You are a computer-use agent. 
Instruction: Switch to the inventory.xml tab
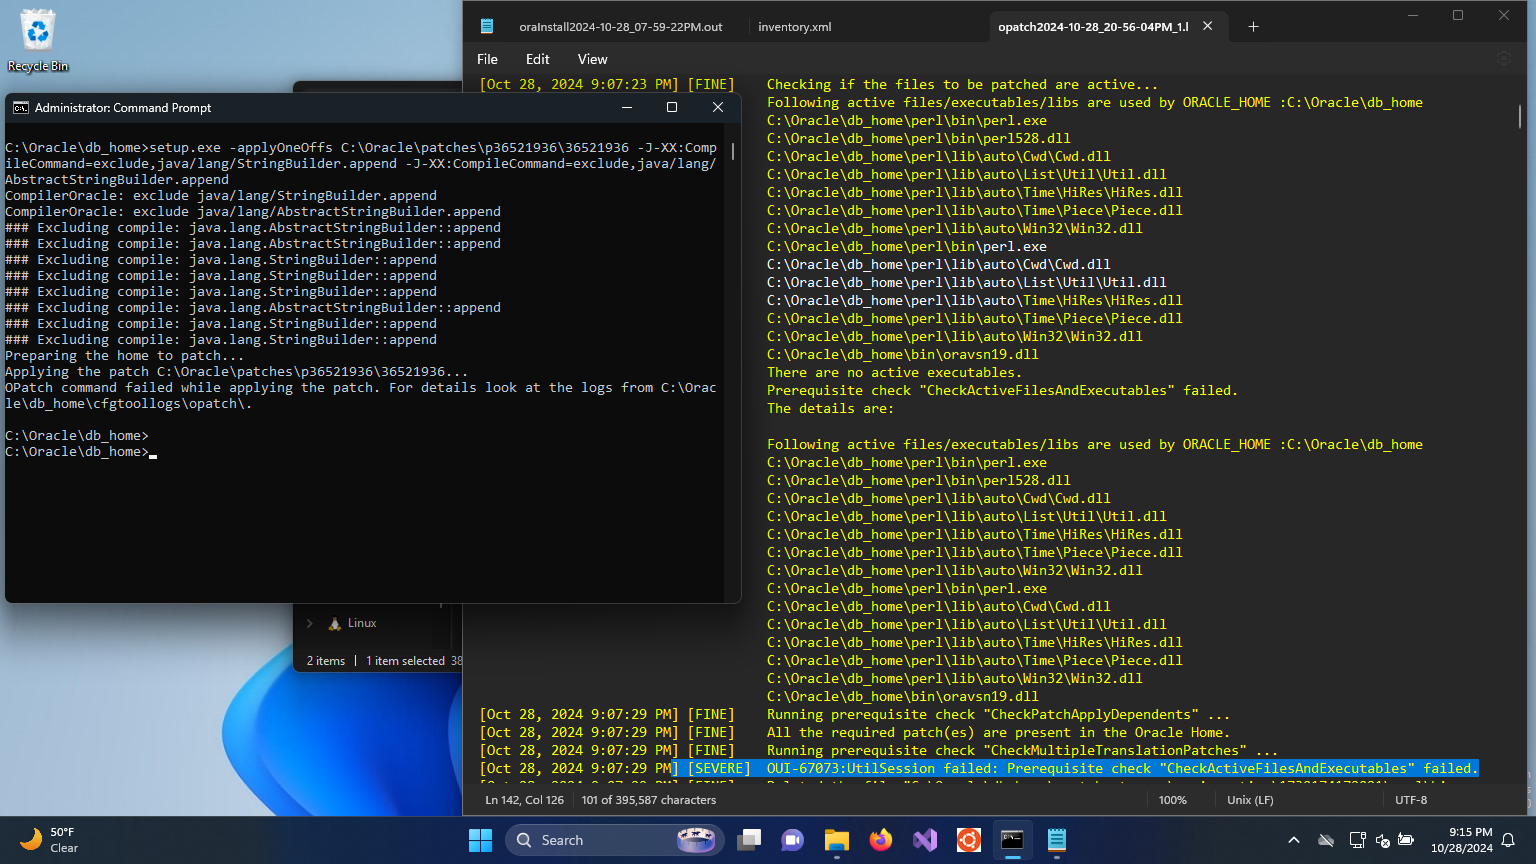click(x=794, y=27)
